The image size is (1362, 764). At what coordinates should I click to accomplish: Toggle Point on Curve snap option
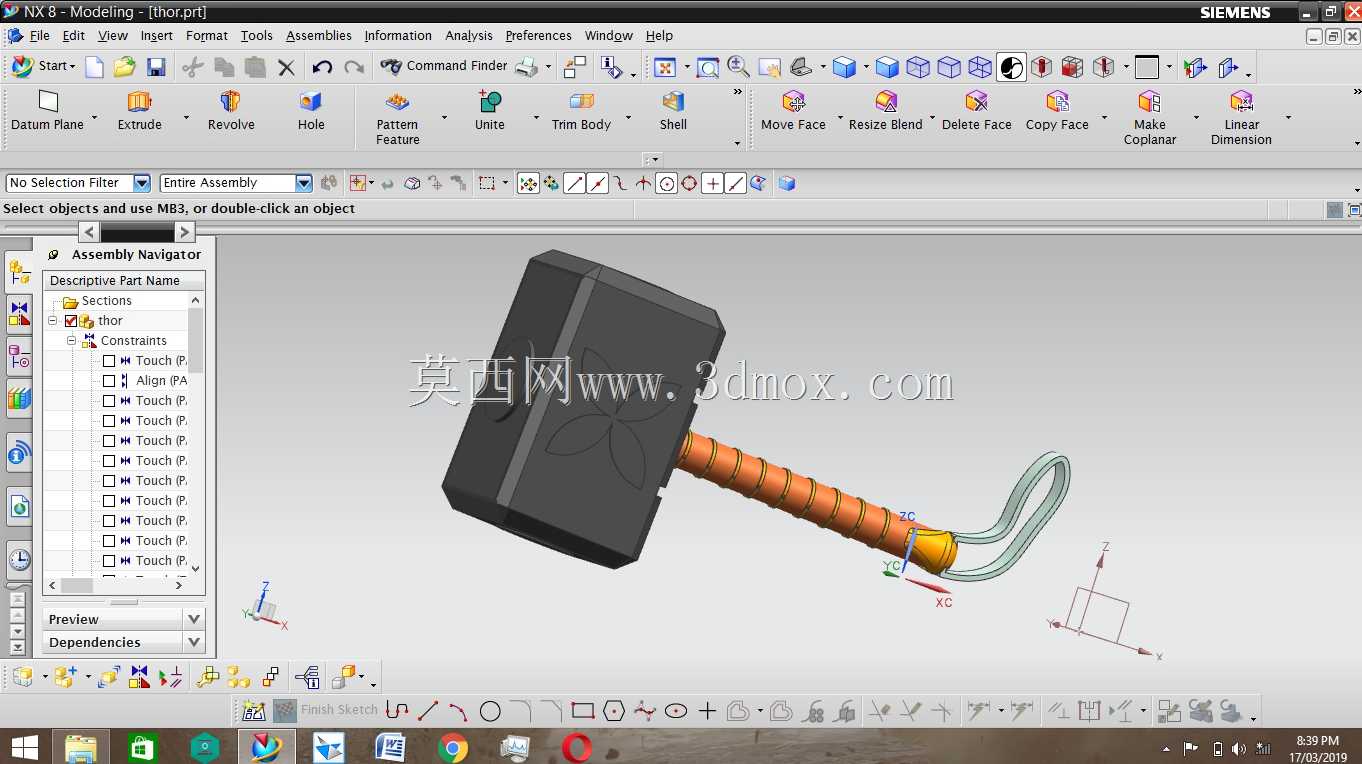[x=735, y=183]
